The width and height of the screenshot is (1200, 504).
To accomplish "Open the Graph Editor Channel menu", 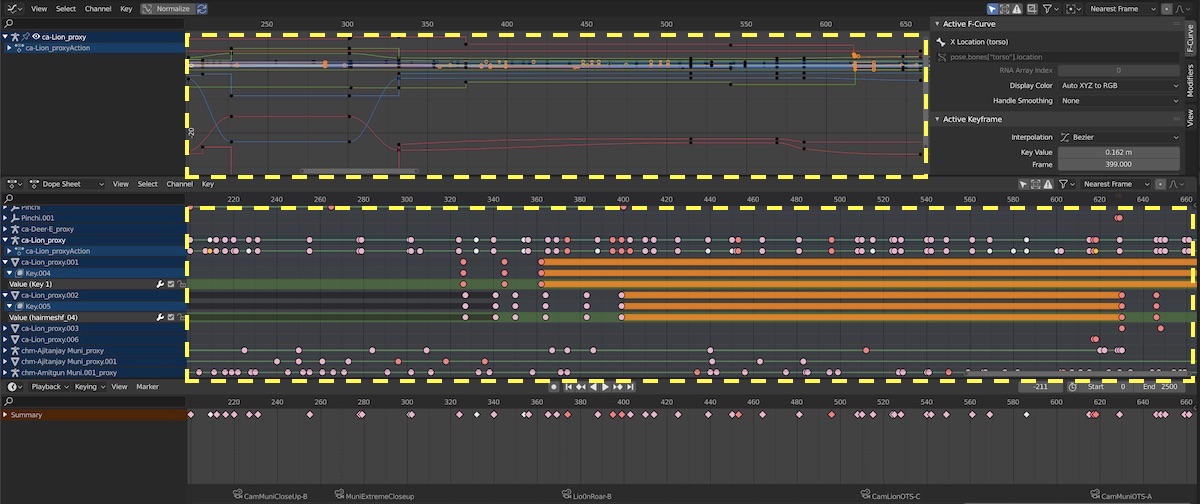I will (x=98, y=8).
